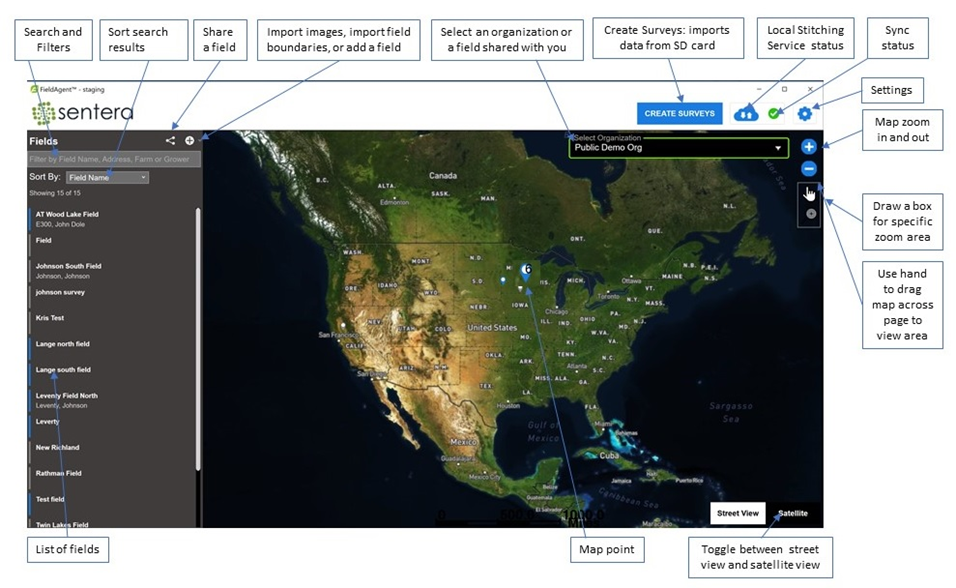Zoom out on the map

tap(809, 169)
